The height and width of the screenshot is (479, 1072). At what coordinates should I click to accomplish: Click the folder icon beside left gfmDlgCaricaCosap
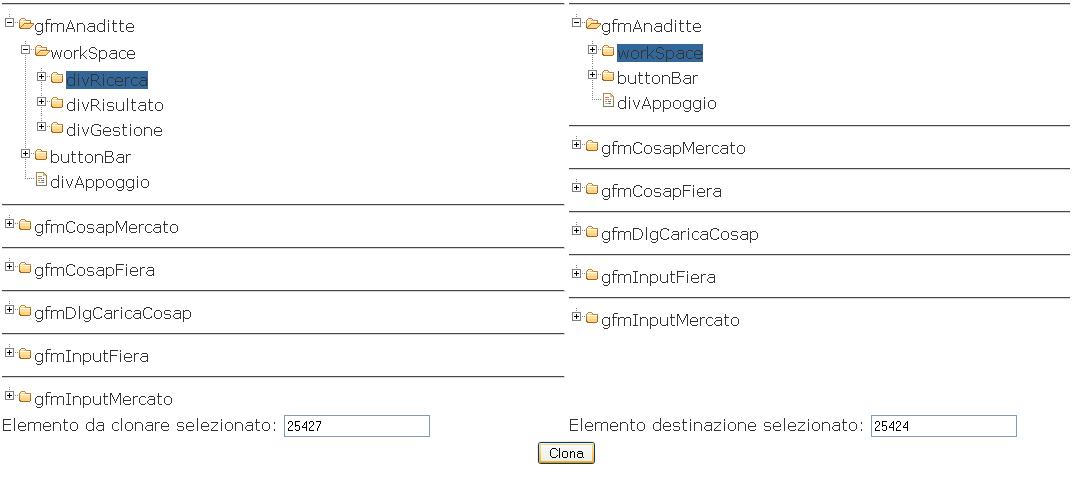click(x=25, y=312)
